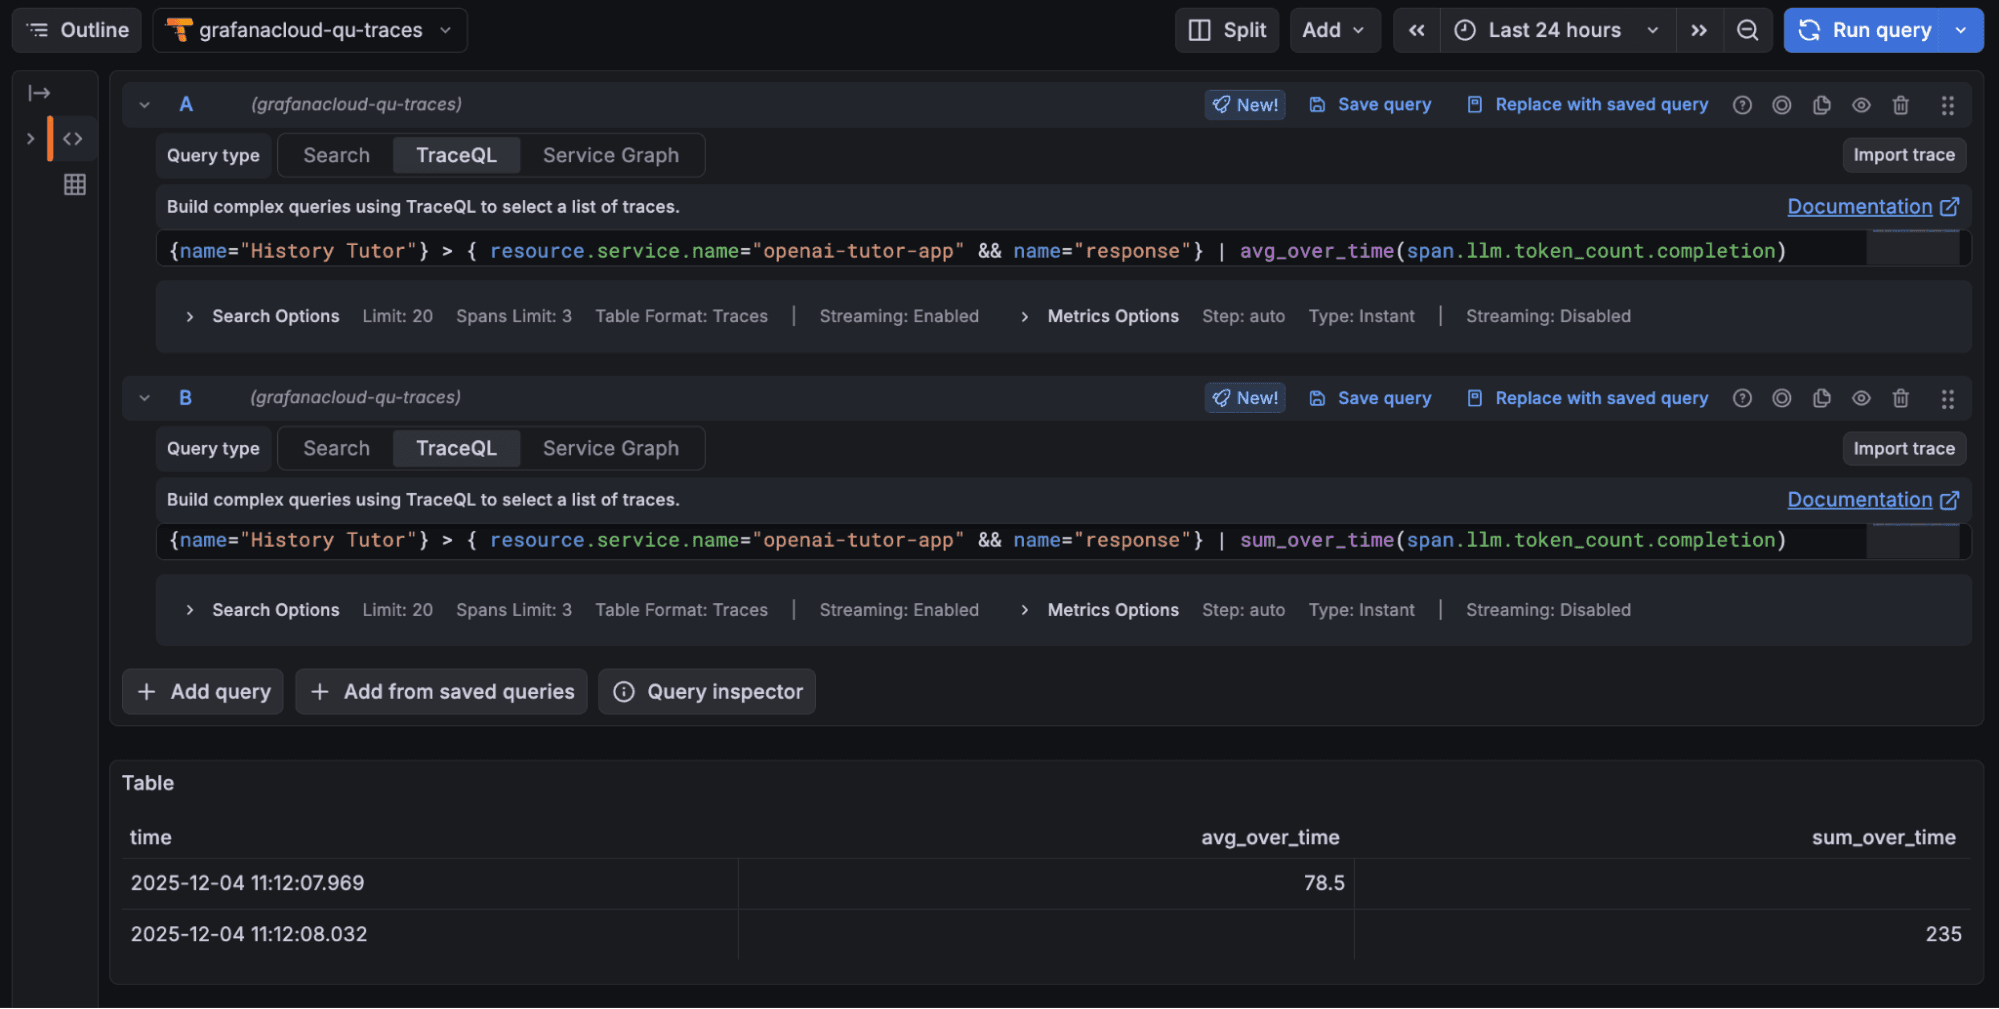
Task: Collapse query A row
Action: click(145, 105)
